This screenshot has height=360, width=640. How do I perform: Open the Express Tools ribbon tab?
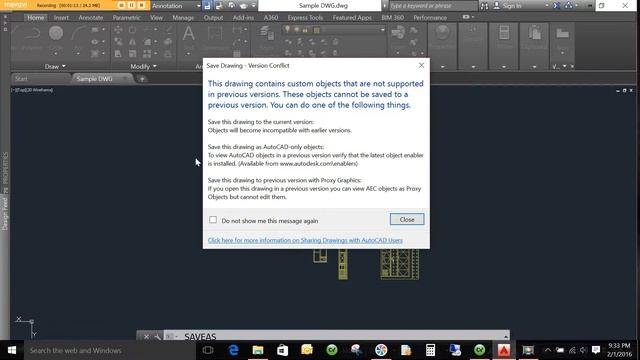tap(305, 18)
